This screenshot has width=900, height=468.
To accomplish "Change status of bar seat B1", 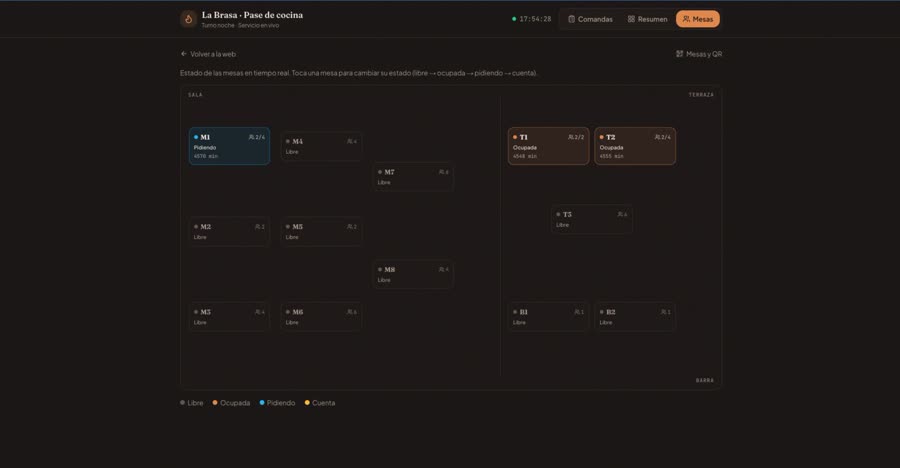I will point(548,317).
